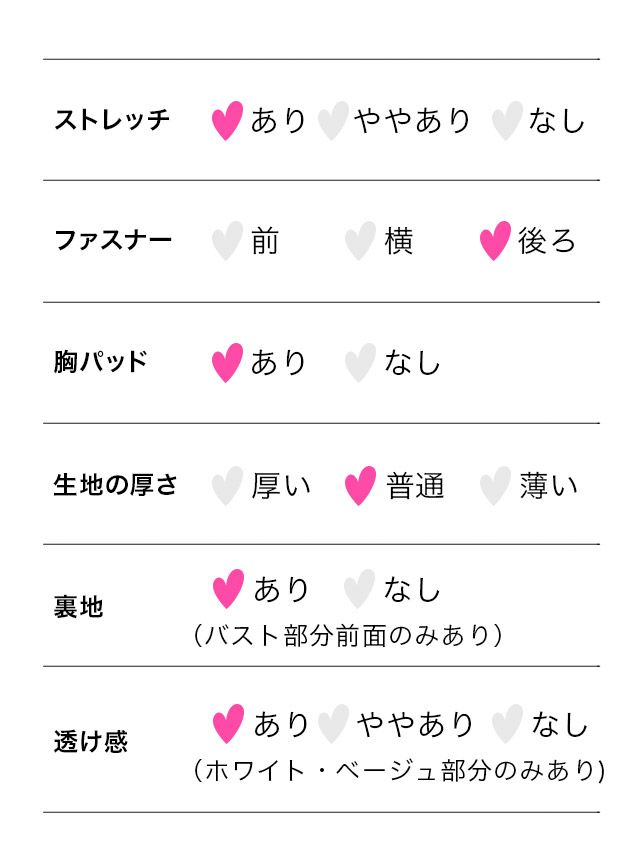Click the note バスト部分前面のみあり
The width and height of the screenshot is (640, 854).
(346, 635)
